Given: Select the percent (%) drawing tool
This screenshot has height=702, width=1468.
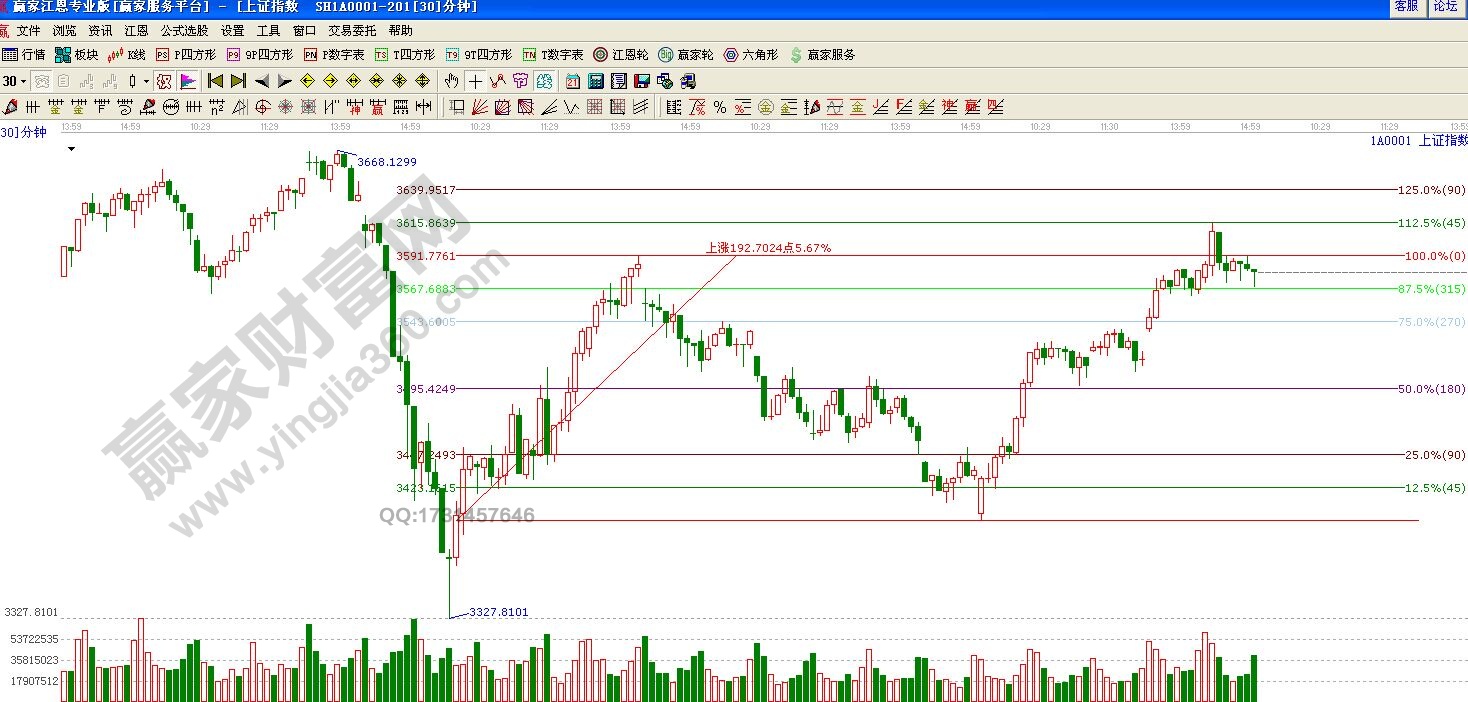Looking at the screenshot, I should click(x=719, y=107).
